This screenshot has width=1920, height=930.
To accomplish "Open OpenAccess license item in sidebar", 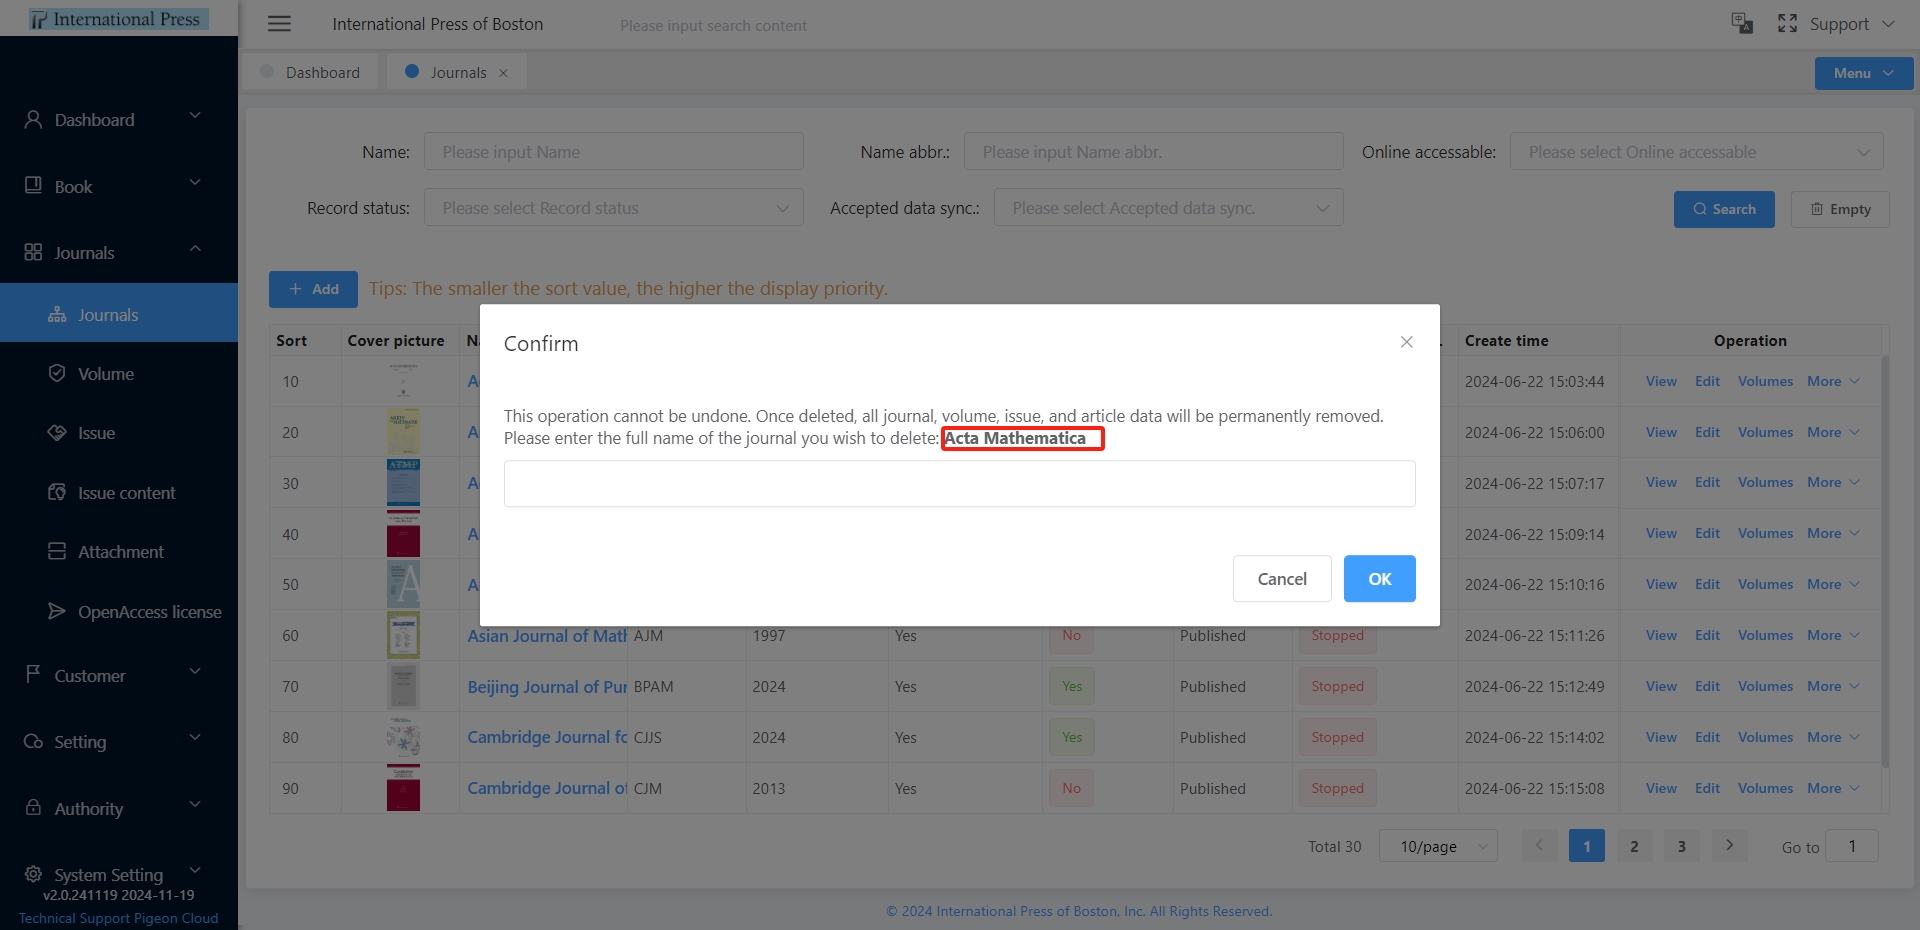I will click(119, 611).
